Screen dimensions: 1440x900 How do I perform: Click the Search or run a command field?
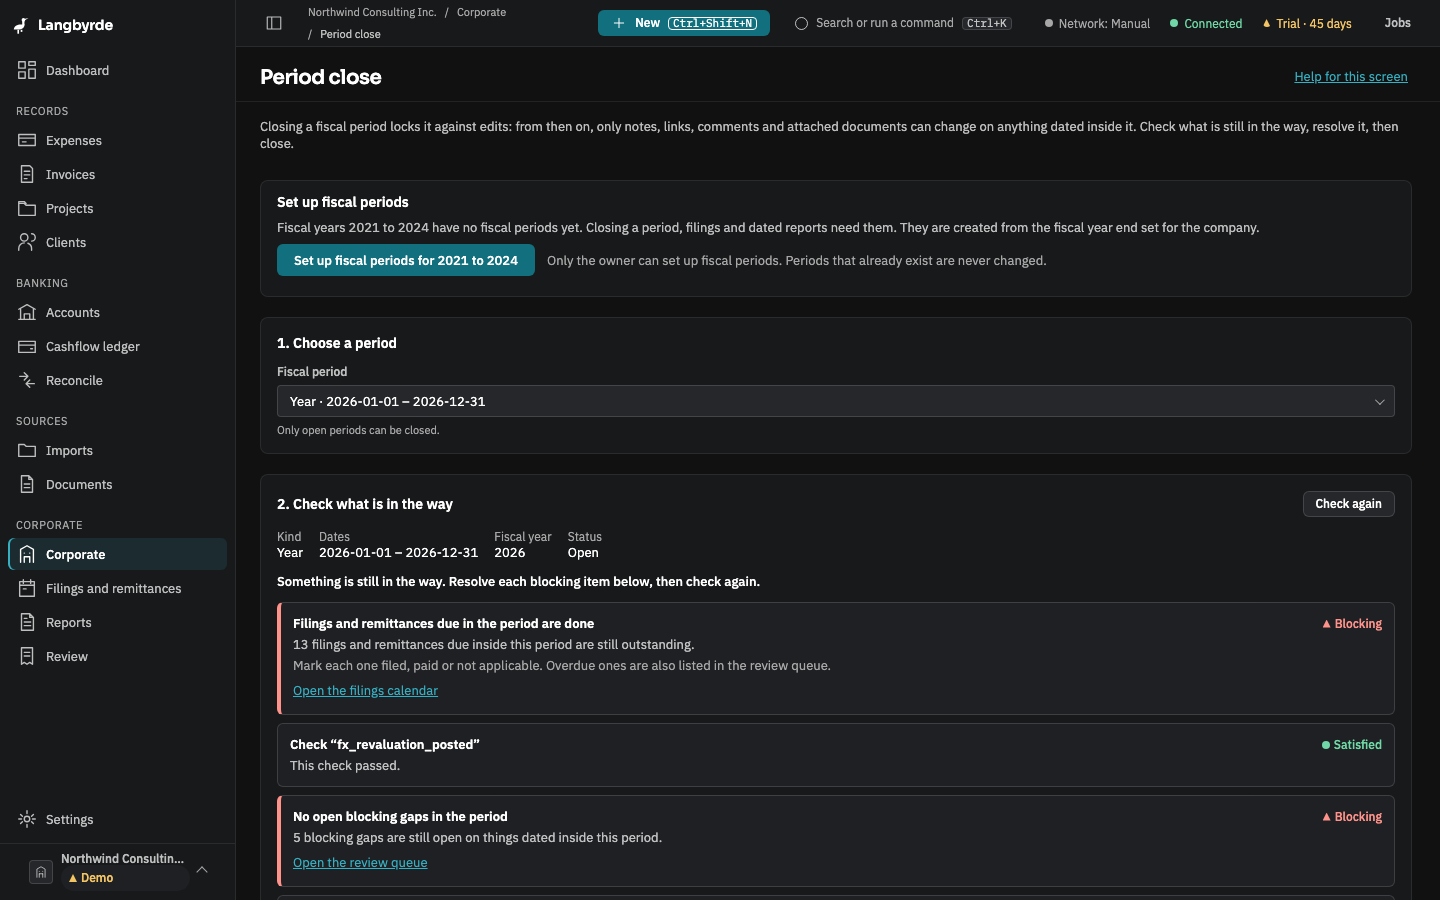[x=903, y=23]
